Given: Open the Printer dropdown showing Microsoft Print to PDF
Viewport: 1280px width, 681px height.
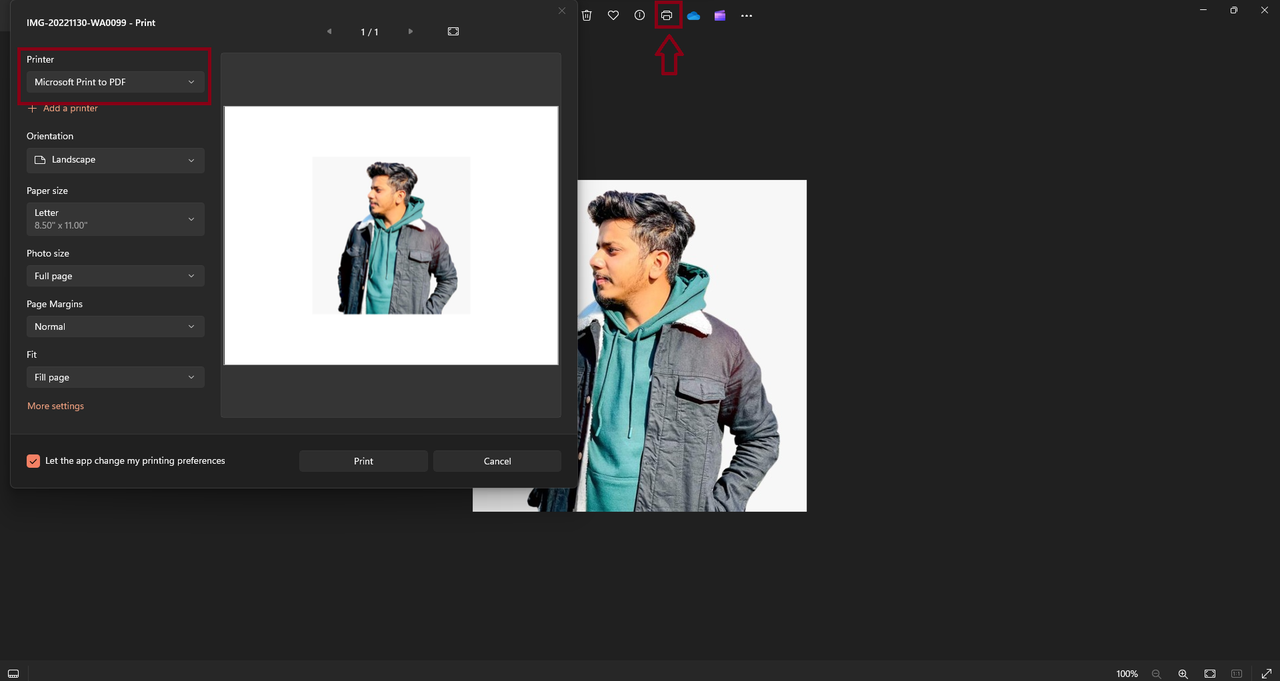Looking at the screenshot, I should 116,82.
